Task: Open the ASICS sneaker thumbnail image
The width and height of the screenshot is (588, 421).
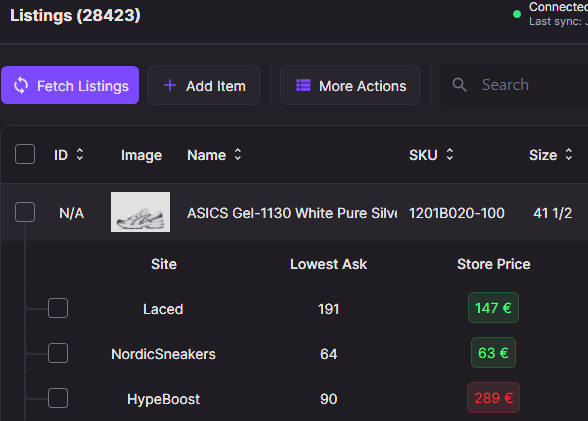Action: (x=140, y=212)
